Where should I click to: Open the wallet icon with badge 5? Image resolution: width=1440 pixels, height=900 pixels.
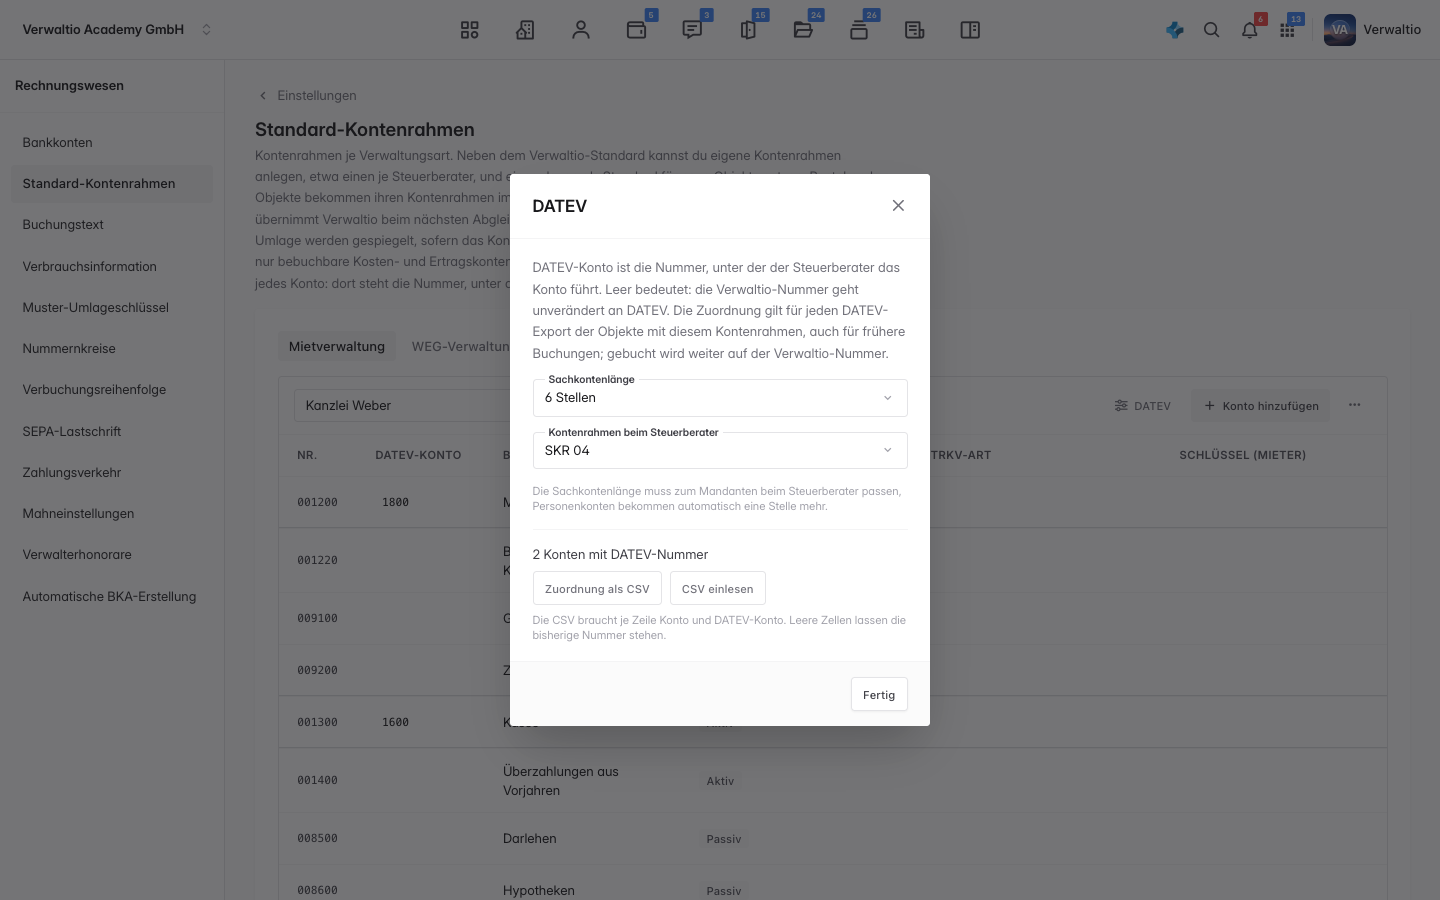pos(637,30)
